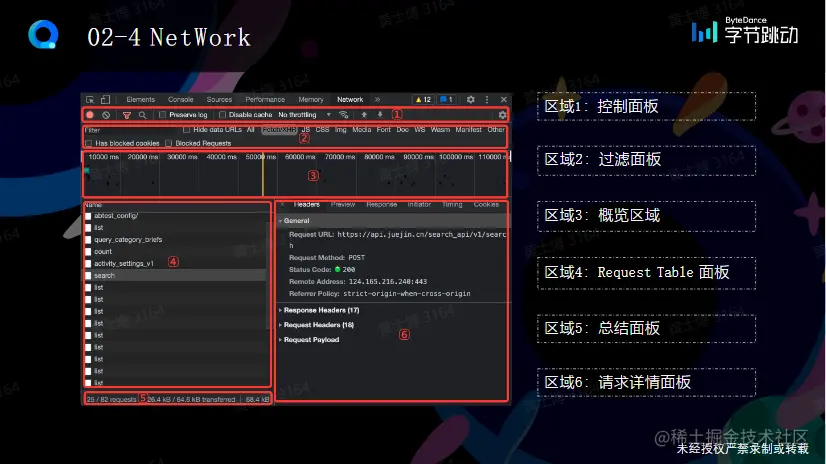Enable the Preserve log checkbox
Screen dimensions: 826x464
tap(162, 115)
